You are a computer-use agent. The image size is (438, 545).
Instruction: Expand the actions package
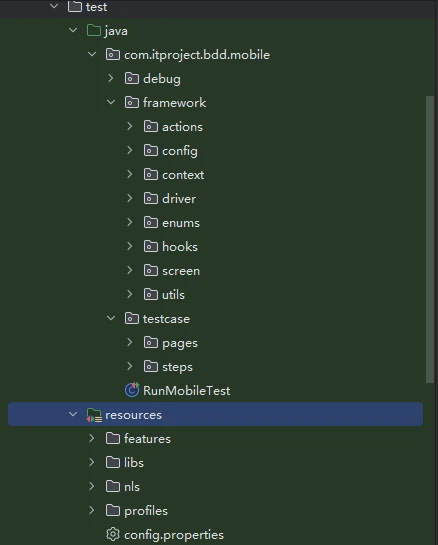click(130, 126)
